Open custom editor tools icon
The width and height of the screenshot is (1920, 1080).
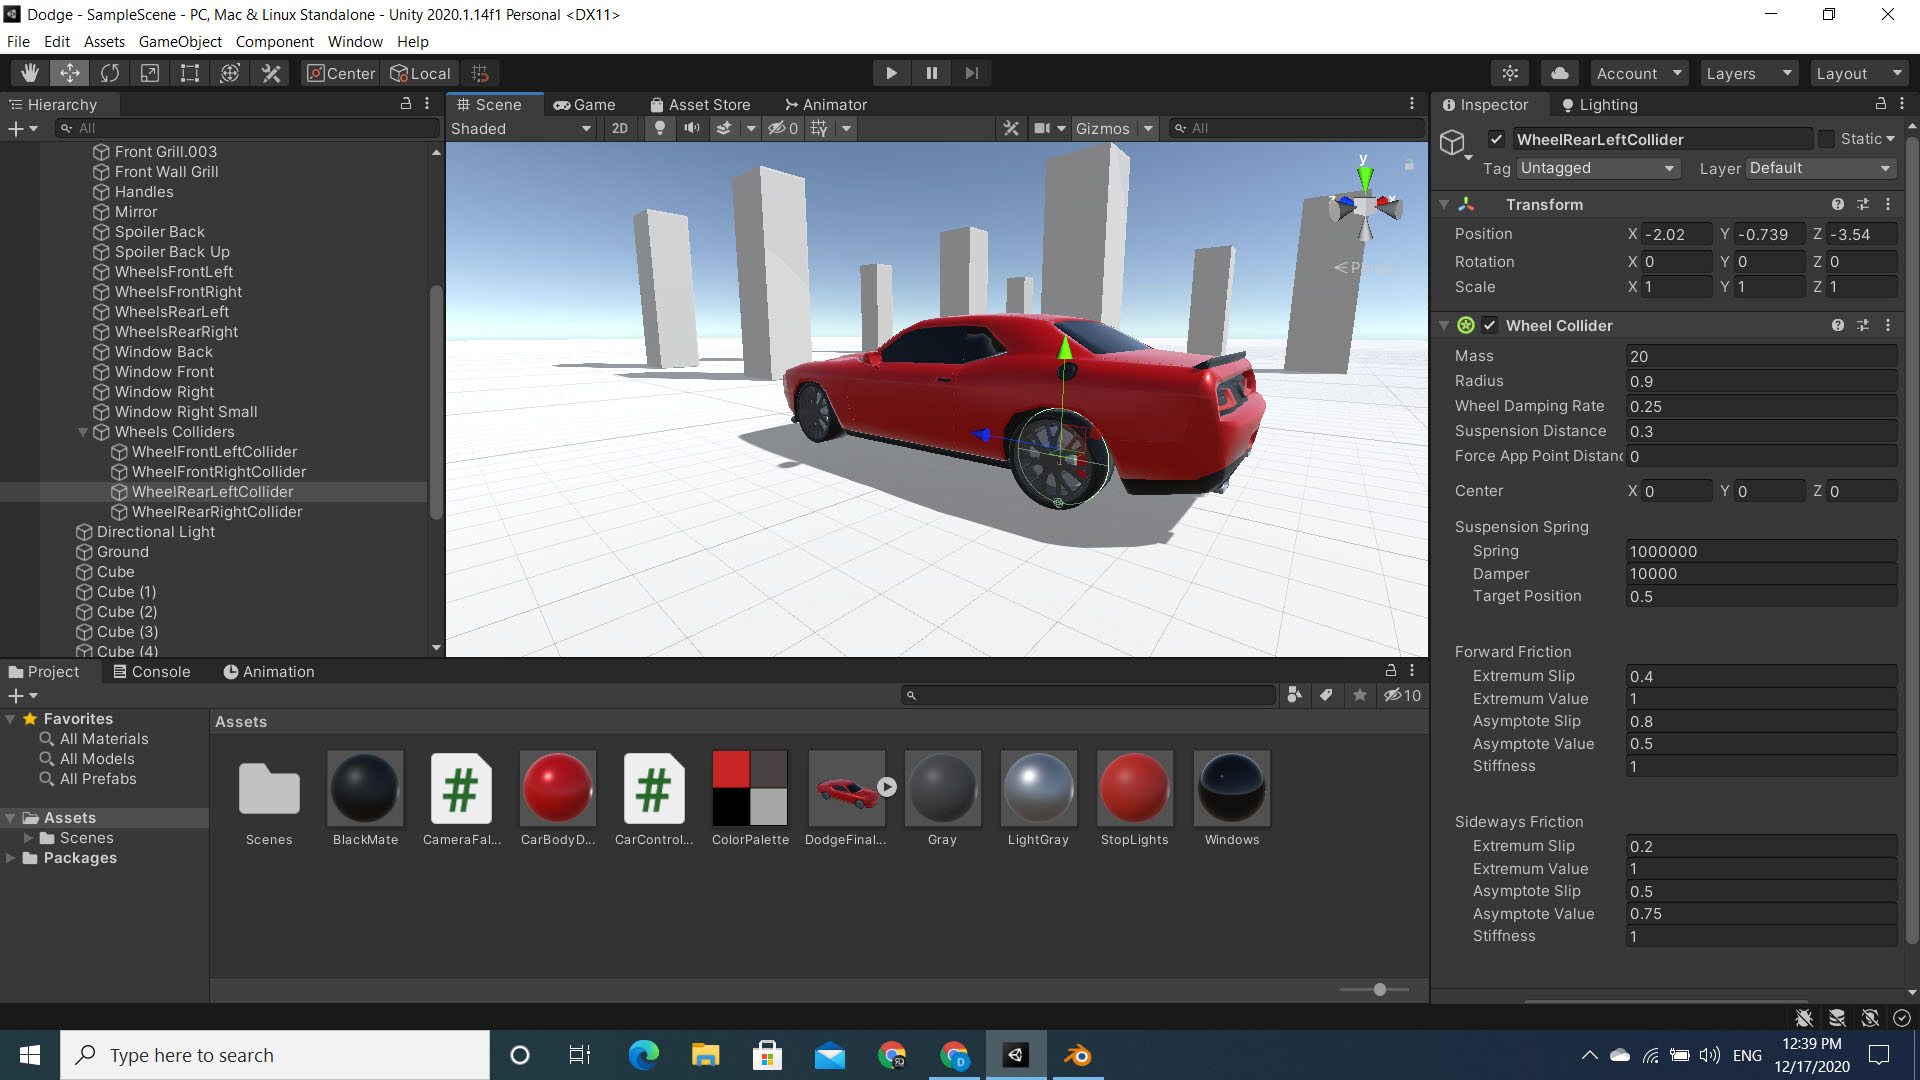[271, 73]
